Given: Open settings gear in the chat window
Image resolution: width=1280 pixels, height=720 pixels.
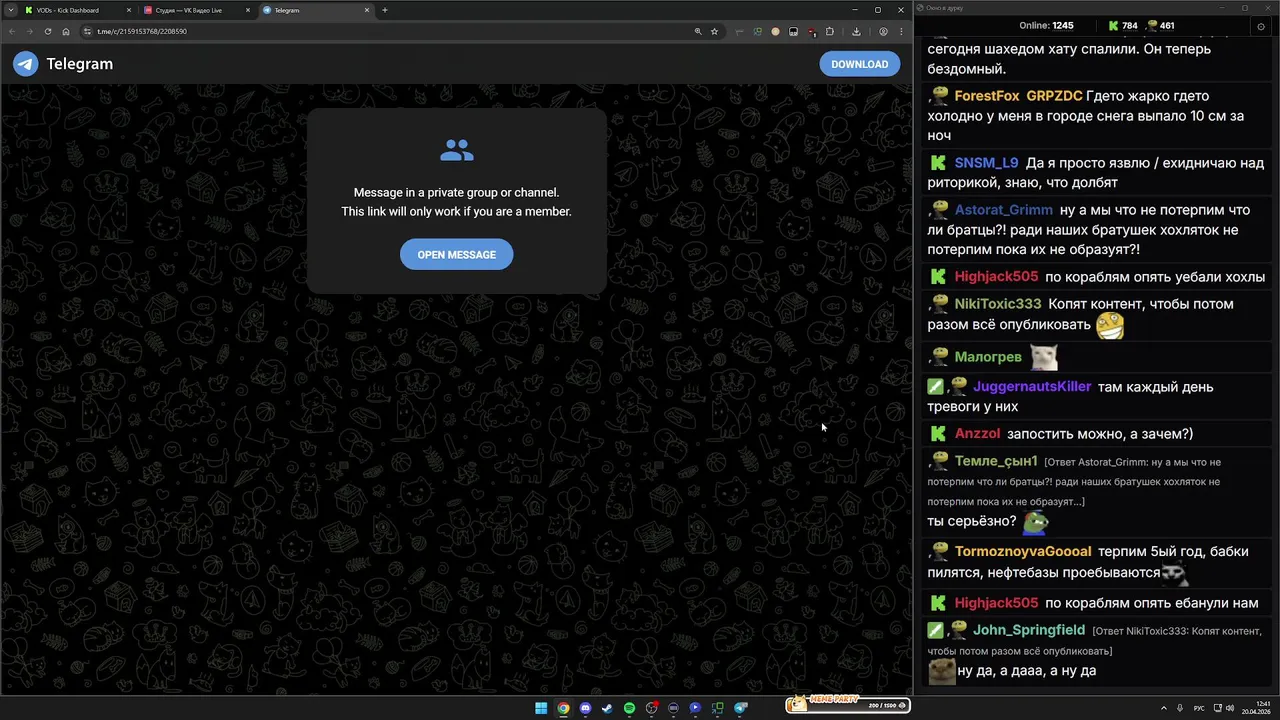Looking at the screenshot, I should [x=1260, y=26].
